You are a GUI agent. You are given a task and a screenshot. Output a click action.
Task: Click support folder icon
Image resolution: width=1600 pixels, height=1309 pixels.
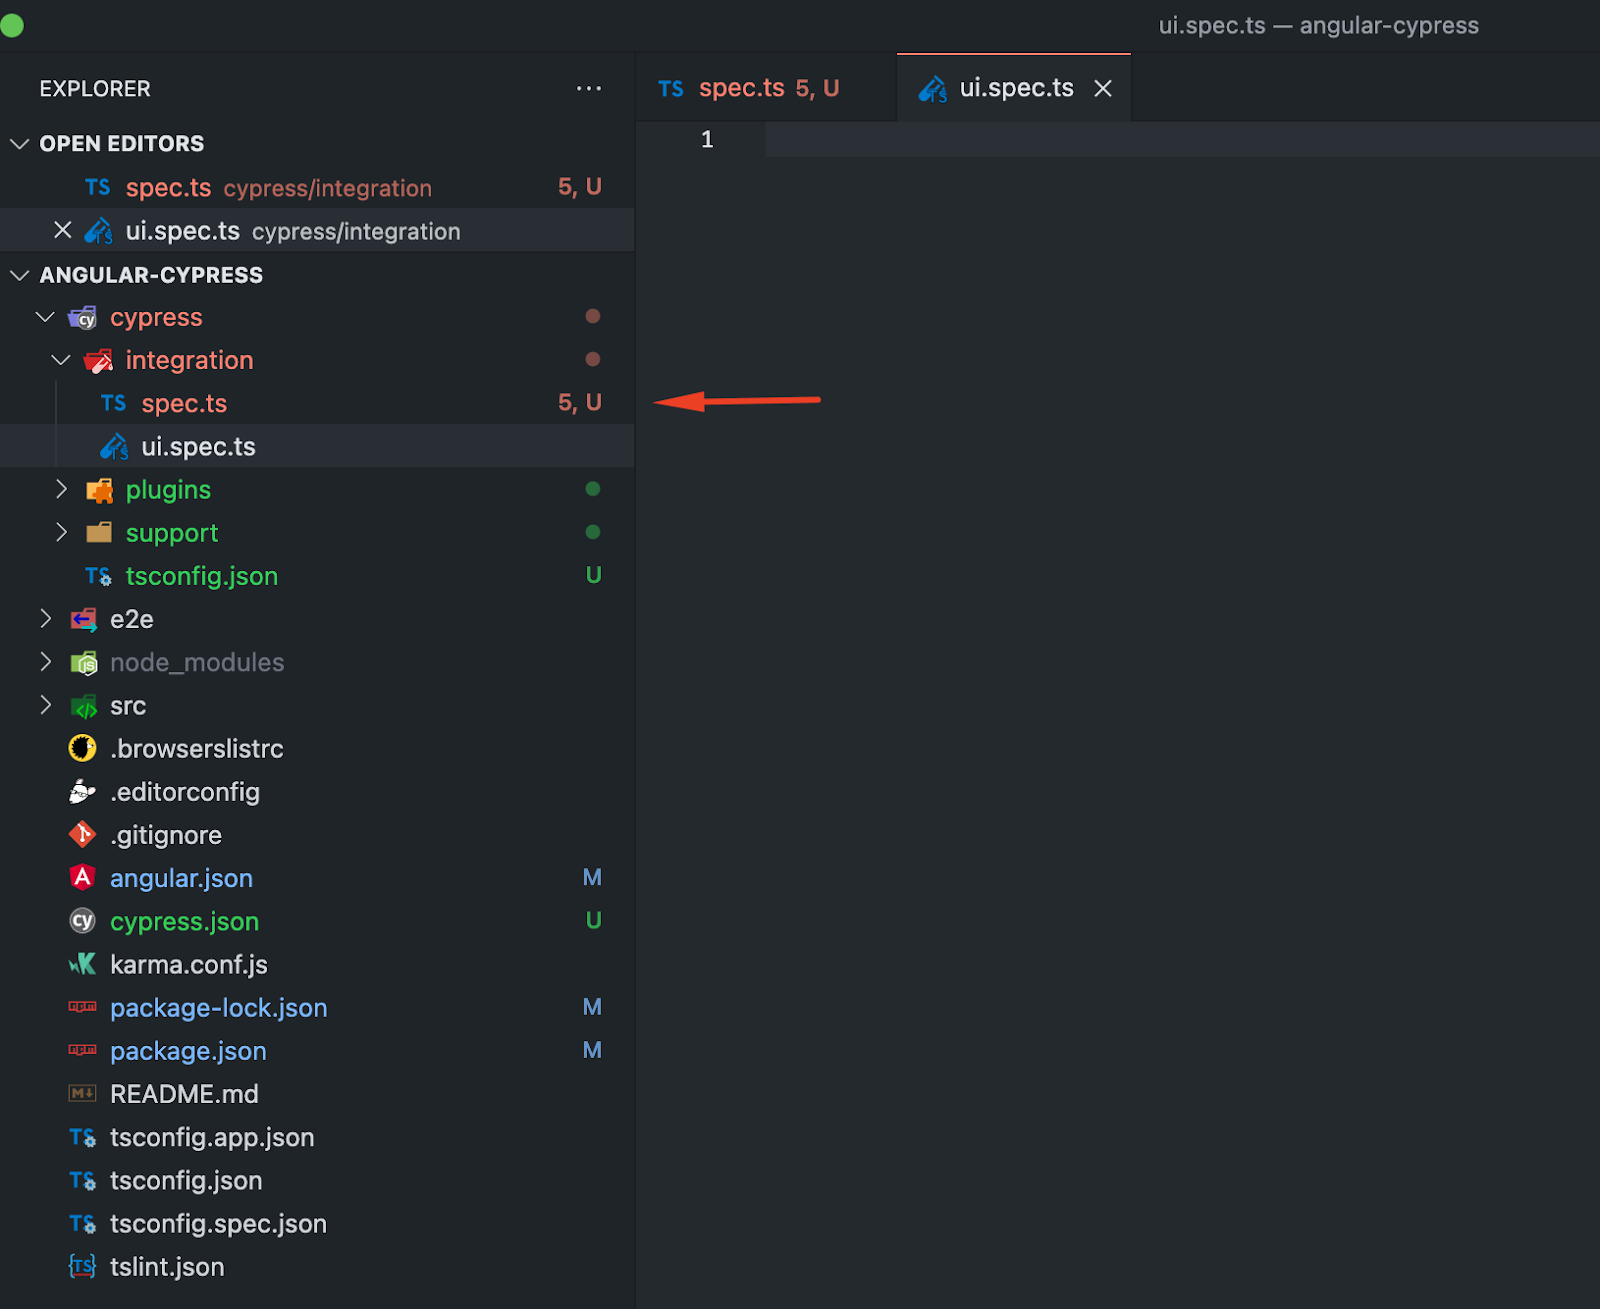[99, 532]
